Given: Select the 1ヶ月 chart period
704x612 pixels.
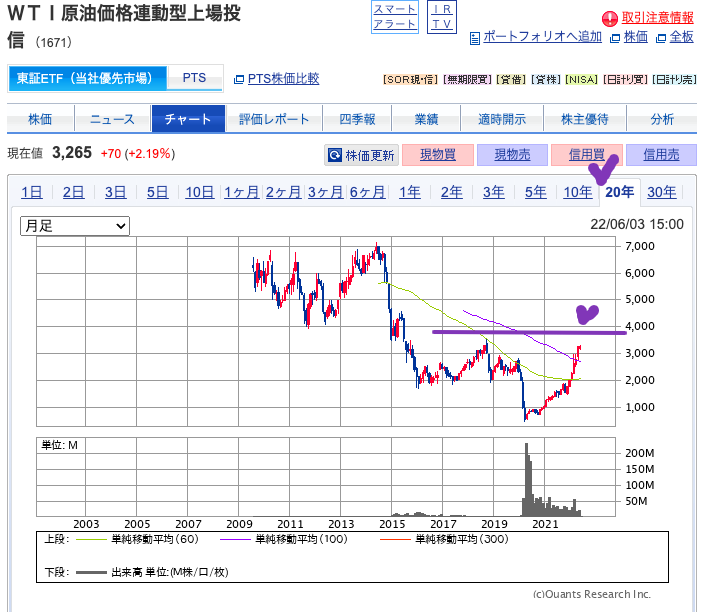Looking at the screenshot, I should 242,192.
